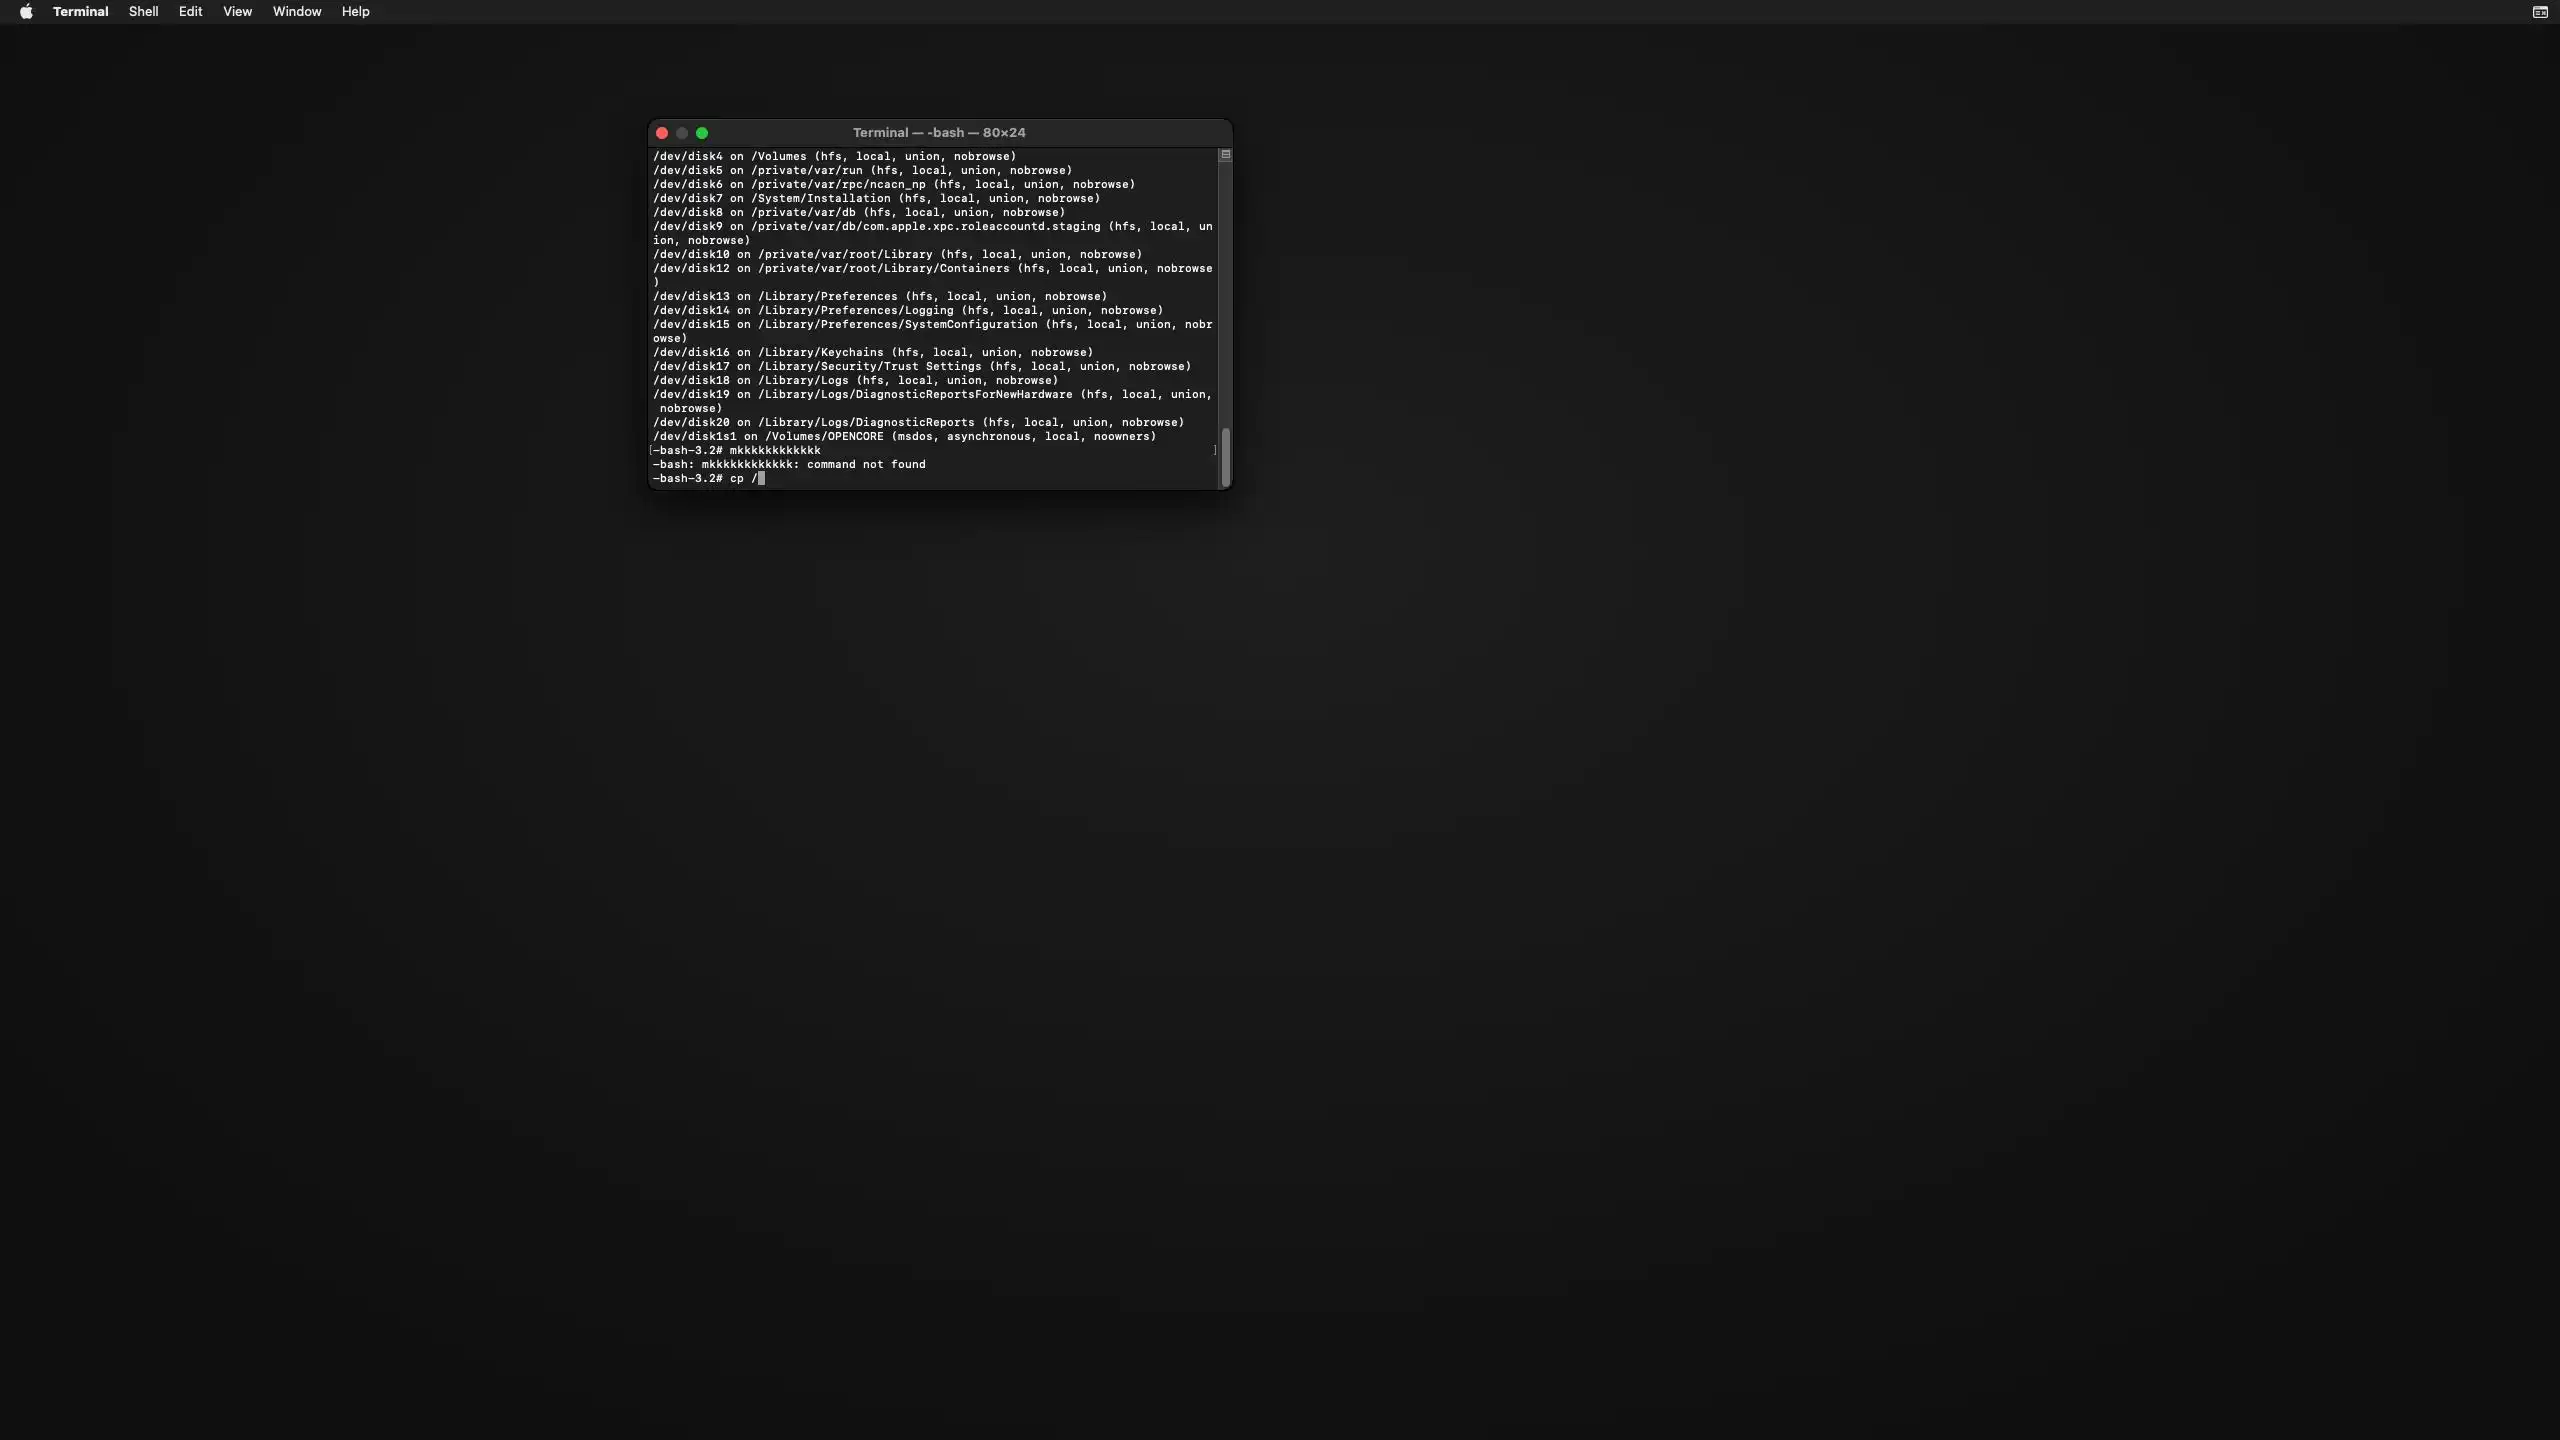
Task: Click the /Volumes/OPENCORE mount output line
Action: click(904, 437)
